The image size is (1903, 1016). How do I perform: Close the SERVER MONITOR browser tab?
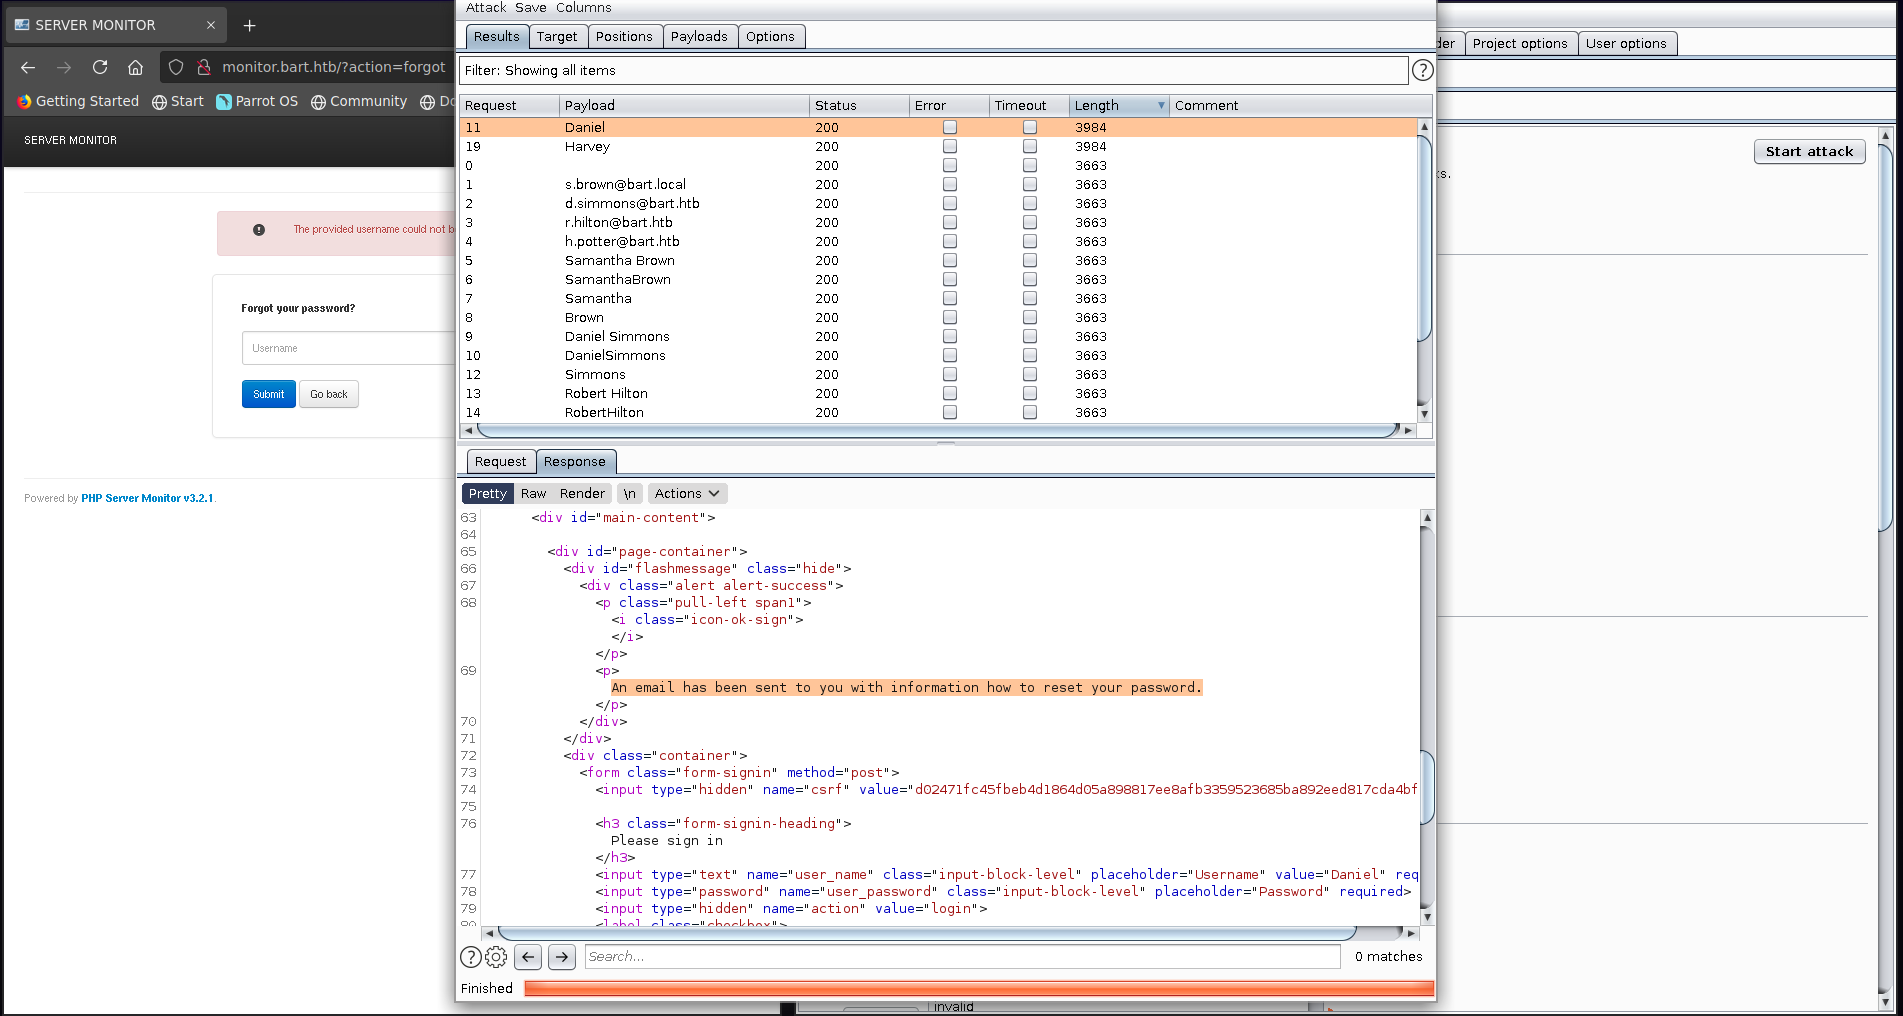click(x=211, y=25)
